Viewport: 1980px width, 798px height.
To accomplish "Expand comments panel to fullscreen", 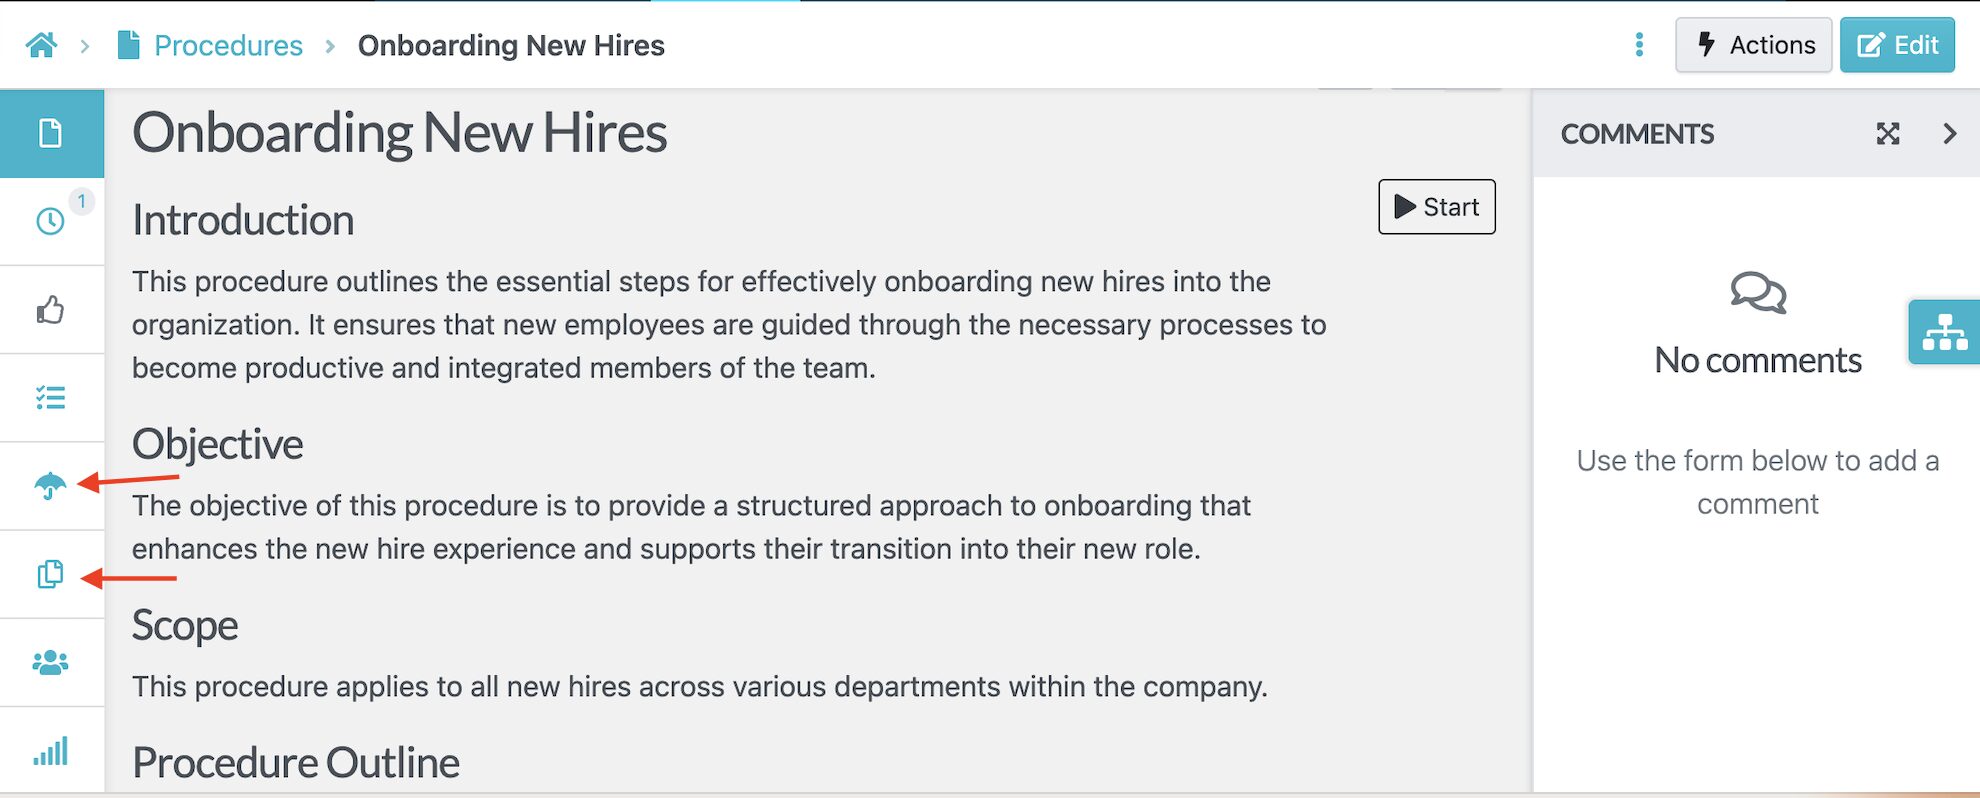I will [1888, 134].
